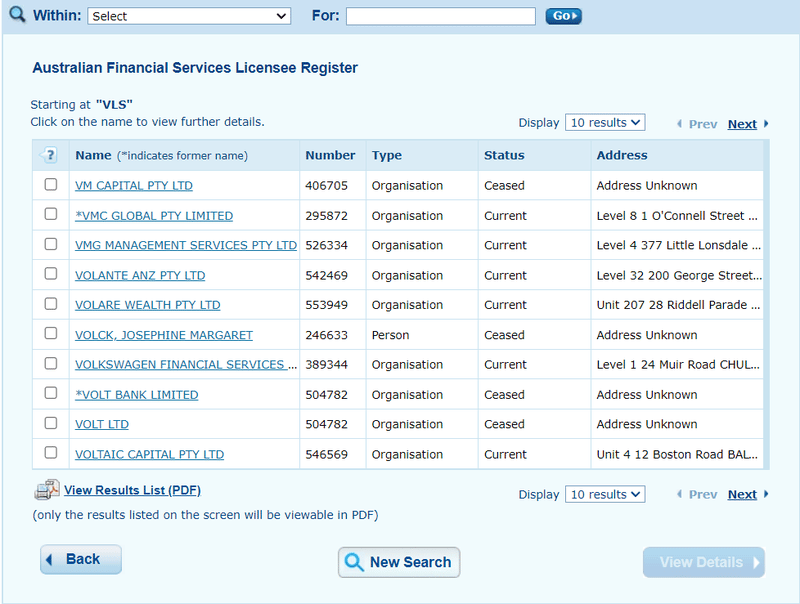Viewport: 800px width, 604px height.
Task: Tick the checkbox for VOLCK, JOSEPHINE MARGARET
Action: coord(51,333)
